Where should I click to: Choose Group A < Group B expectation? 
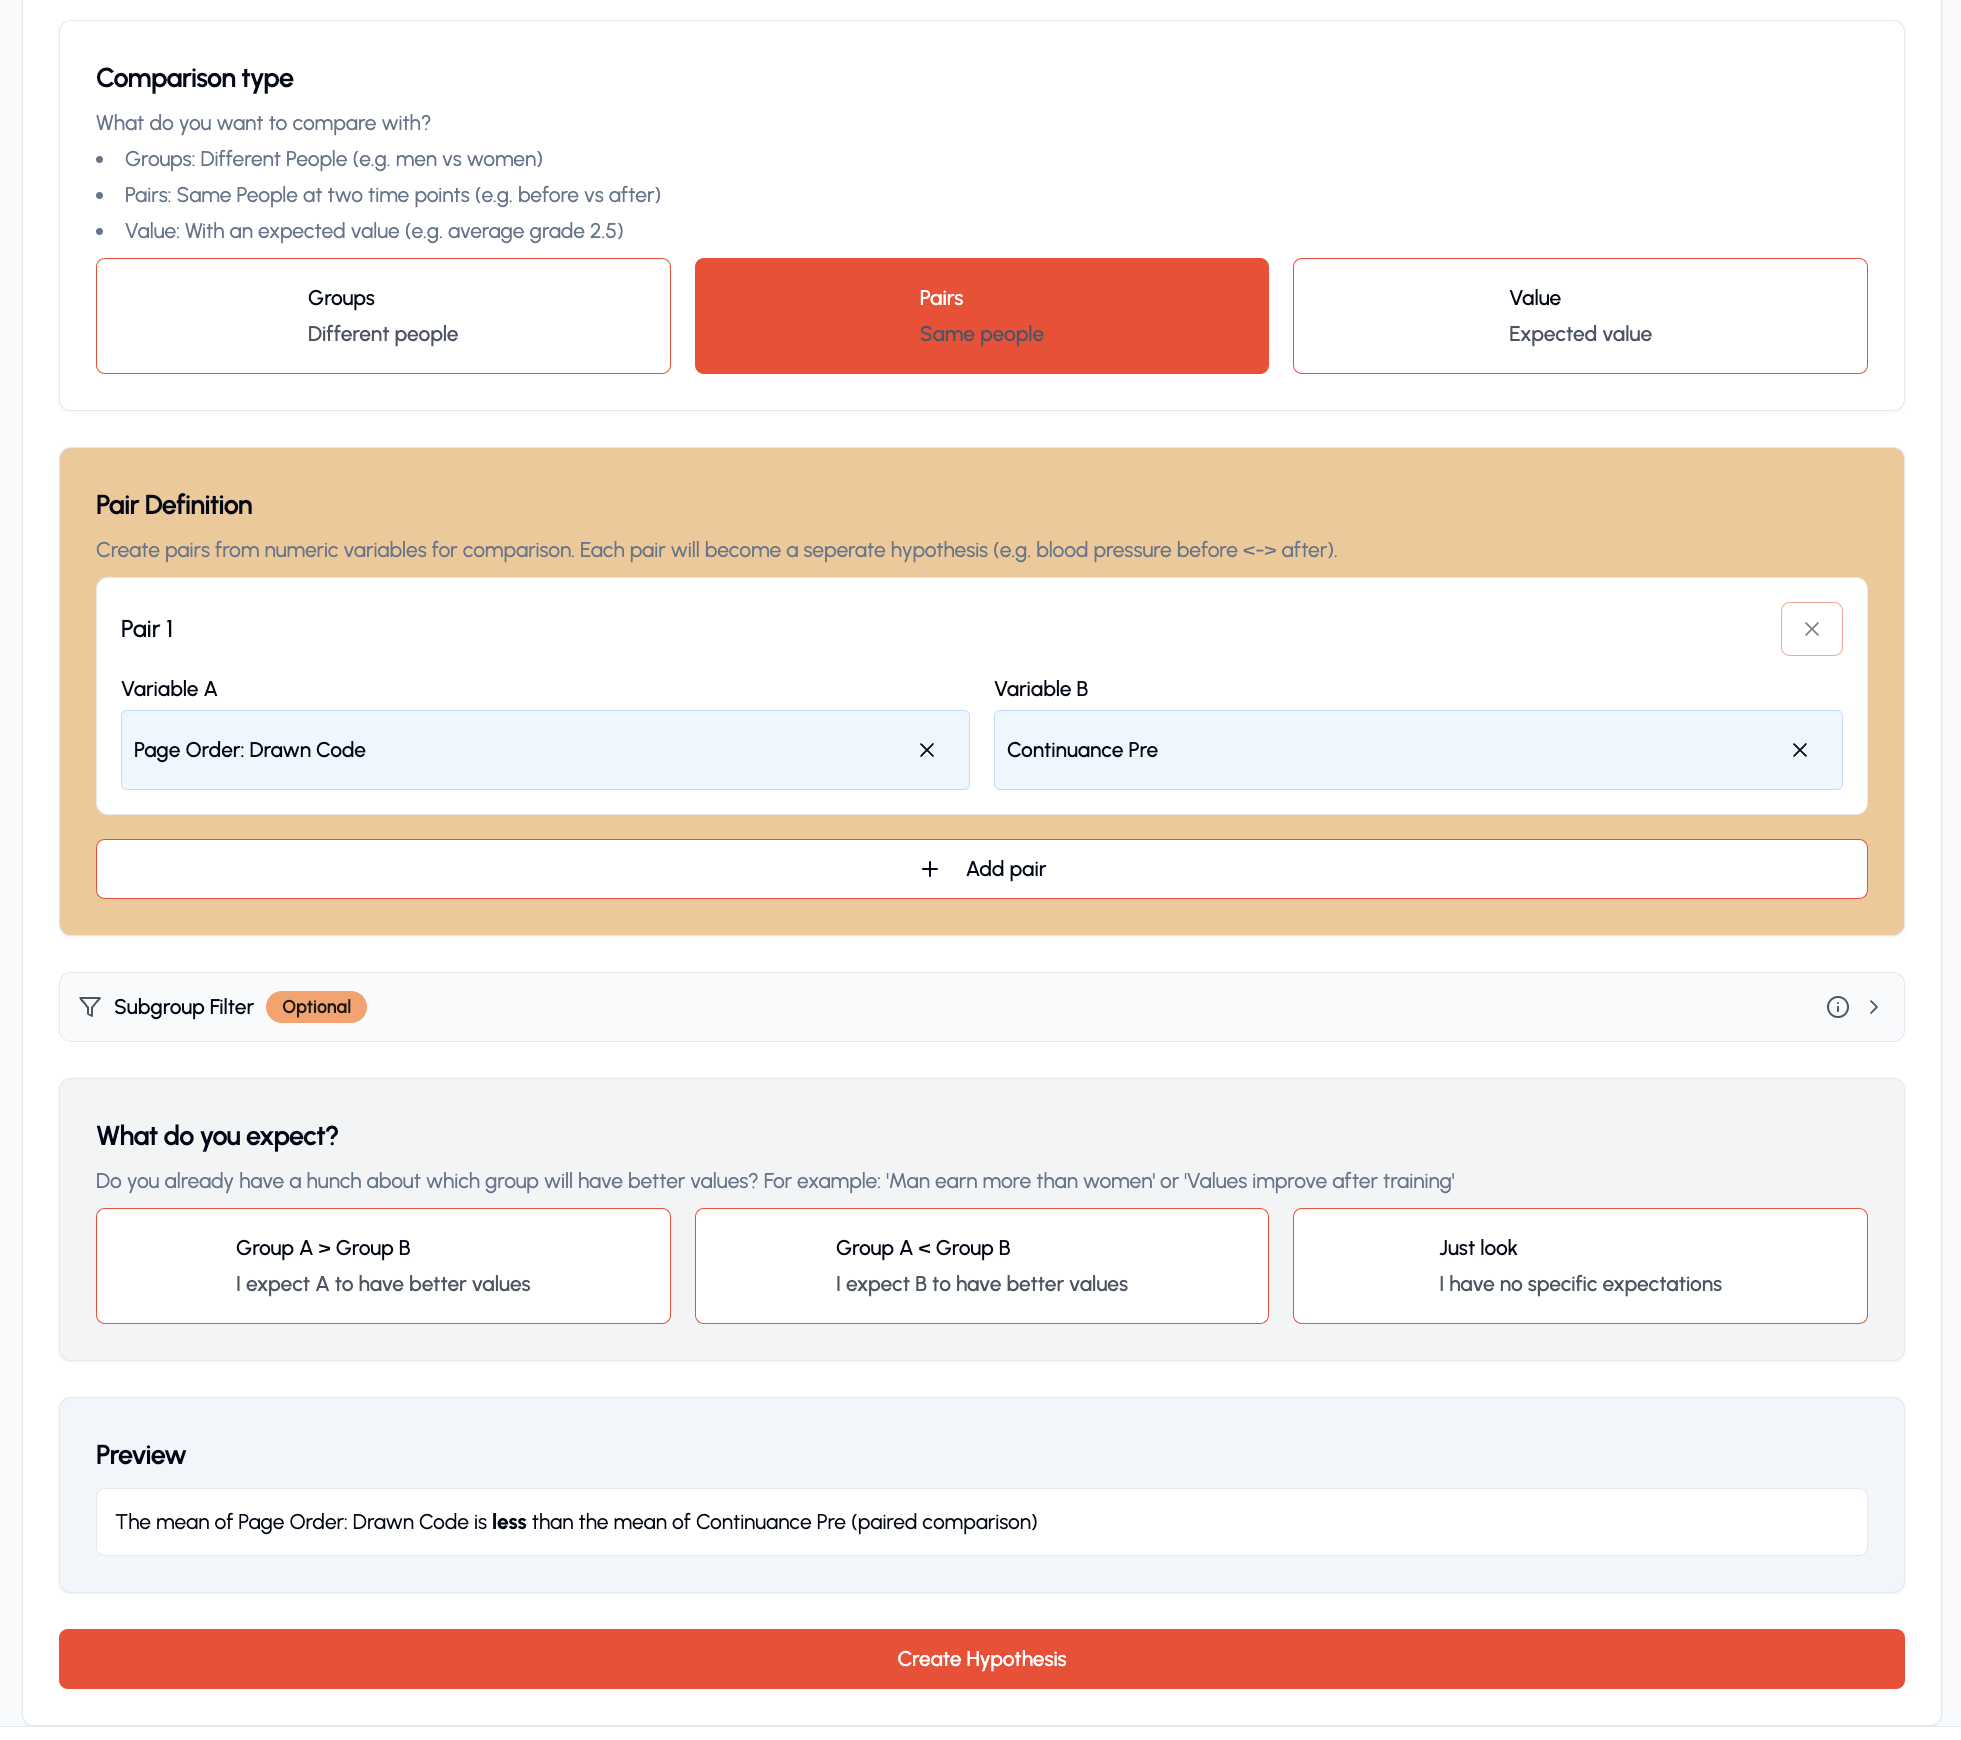coord(981,1266)
